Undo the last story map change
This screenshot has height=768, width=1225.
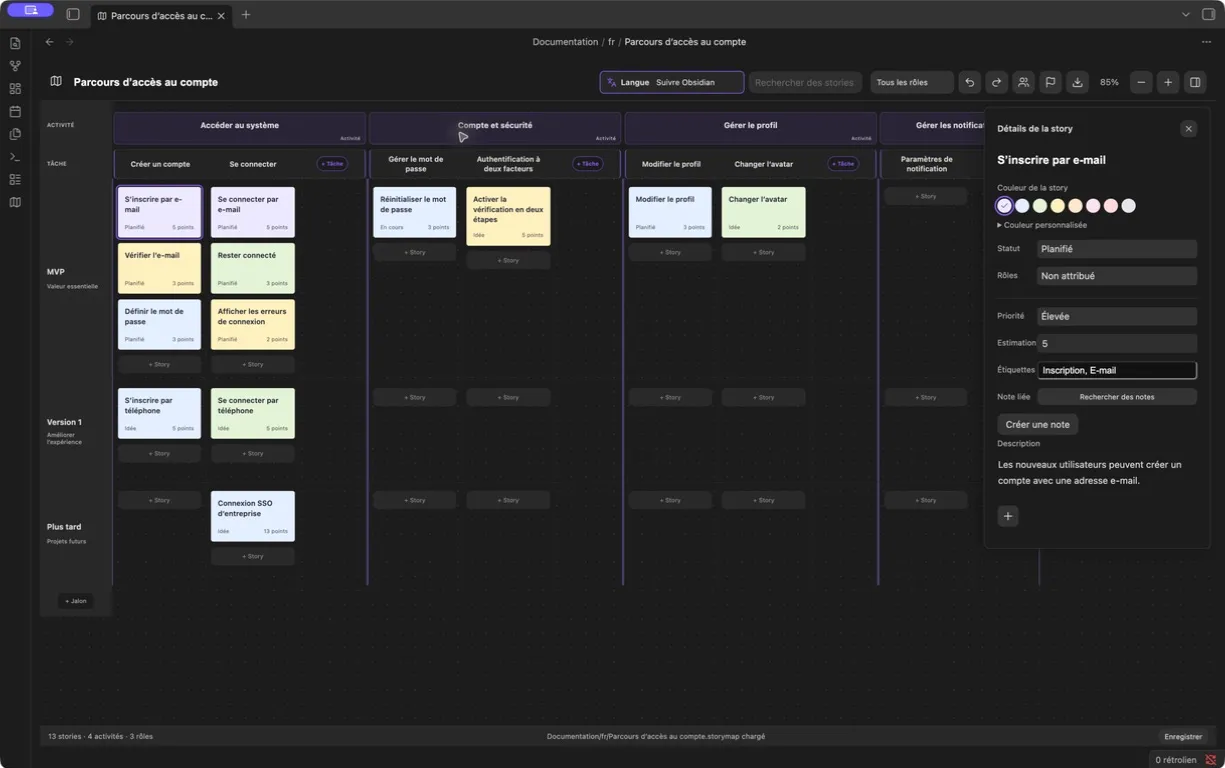969,82
